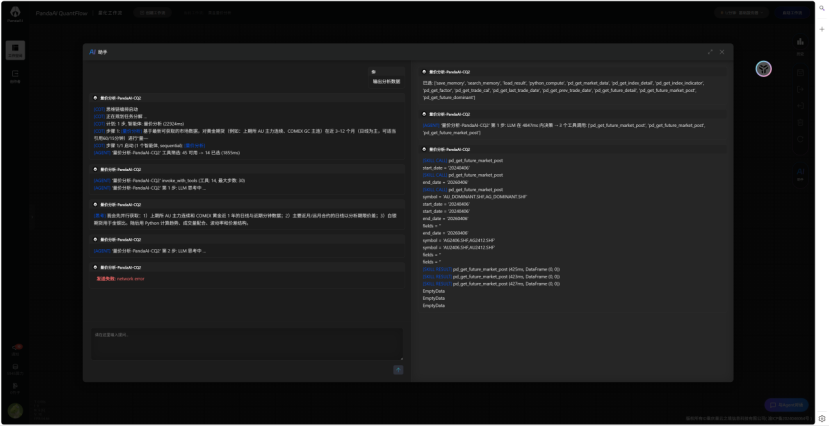This screenshot has width=830, height=427.
Task: Expand the AI assistant dialog to fullscreen
Action: pos(710,51)
